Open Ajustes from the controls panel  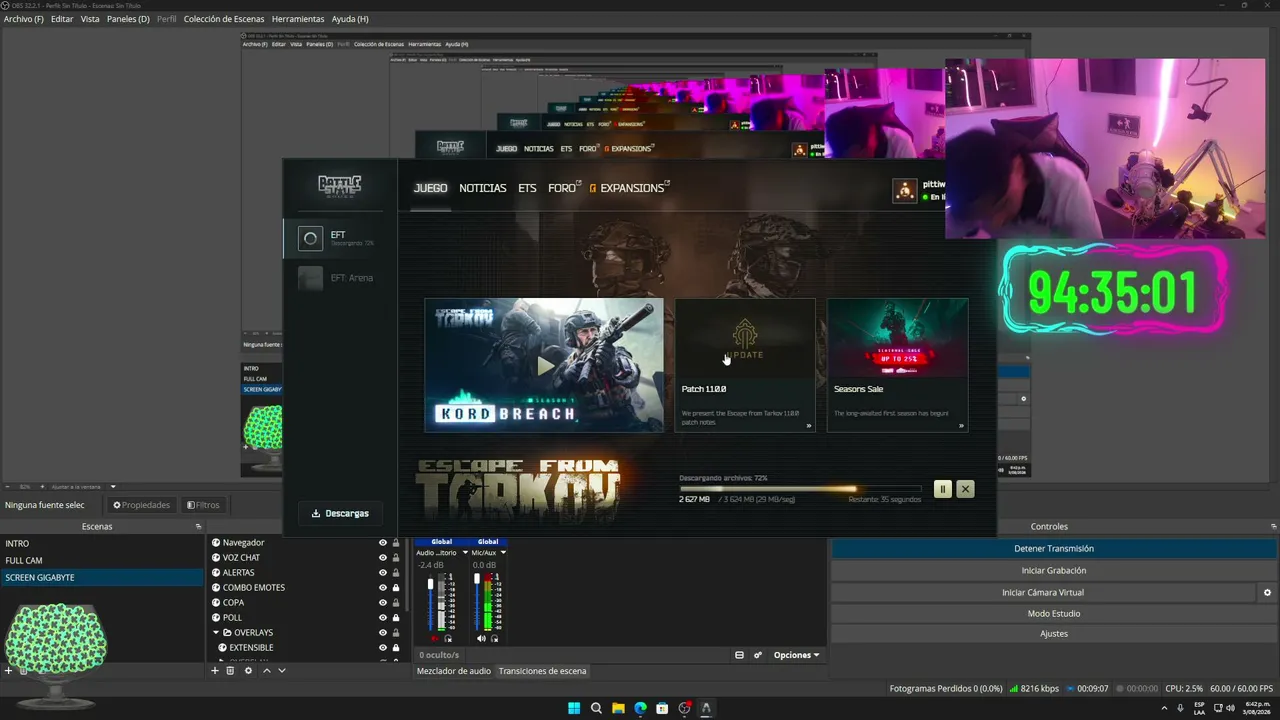[1054, 634]
